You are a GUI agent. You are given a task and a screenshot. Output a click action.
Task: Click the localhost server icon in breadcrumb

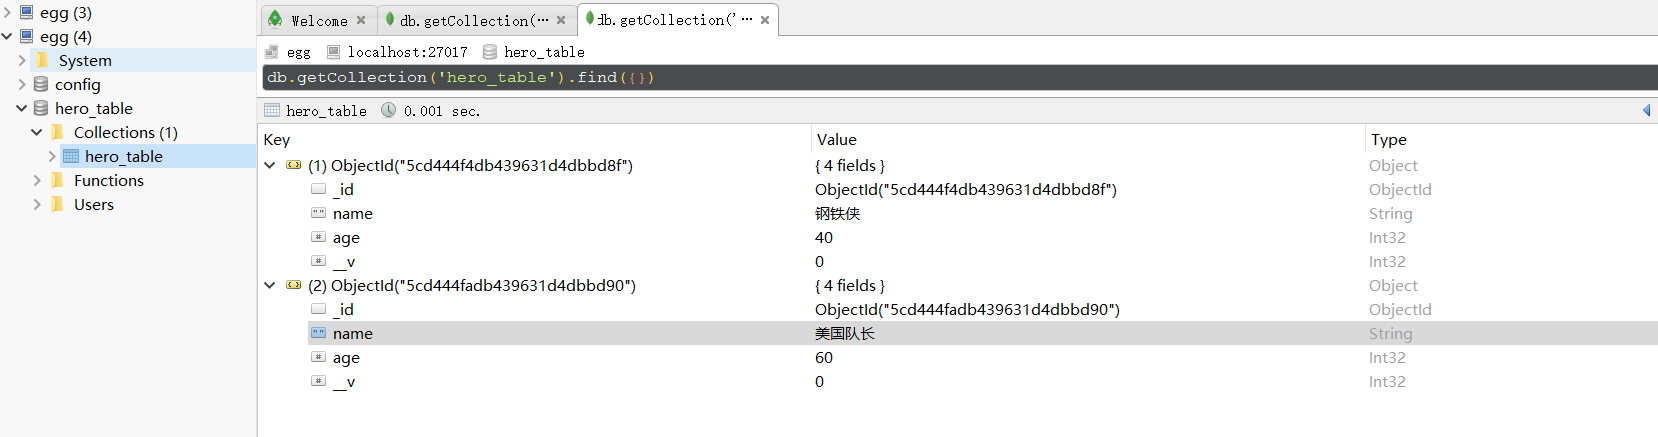tap(333, 52)
